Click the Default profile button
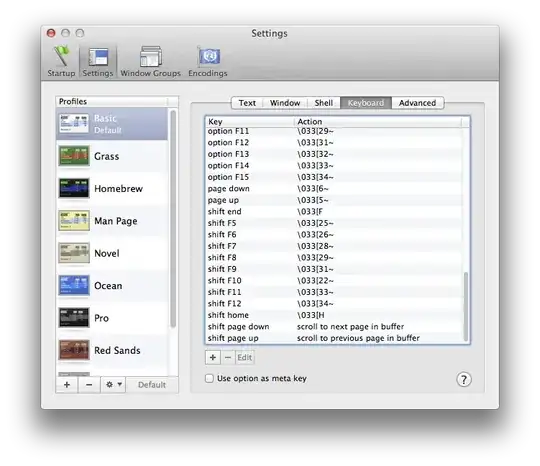Image resolution: width=540 pixels, height=466 pixels. (152, 385)
